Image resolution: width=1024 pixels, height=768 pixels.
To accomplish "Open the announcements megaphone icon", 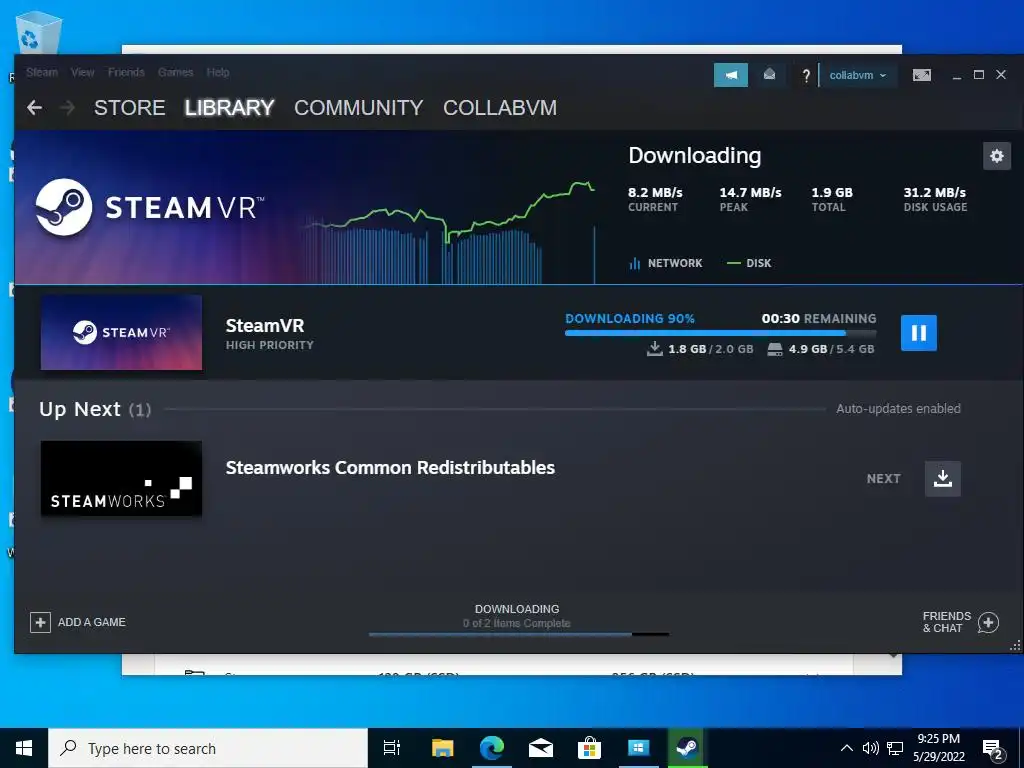I will point(731,75).
